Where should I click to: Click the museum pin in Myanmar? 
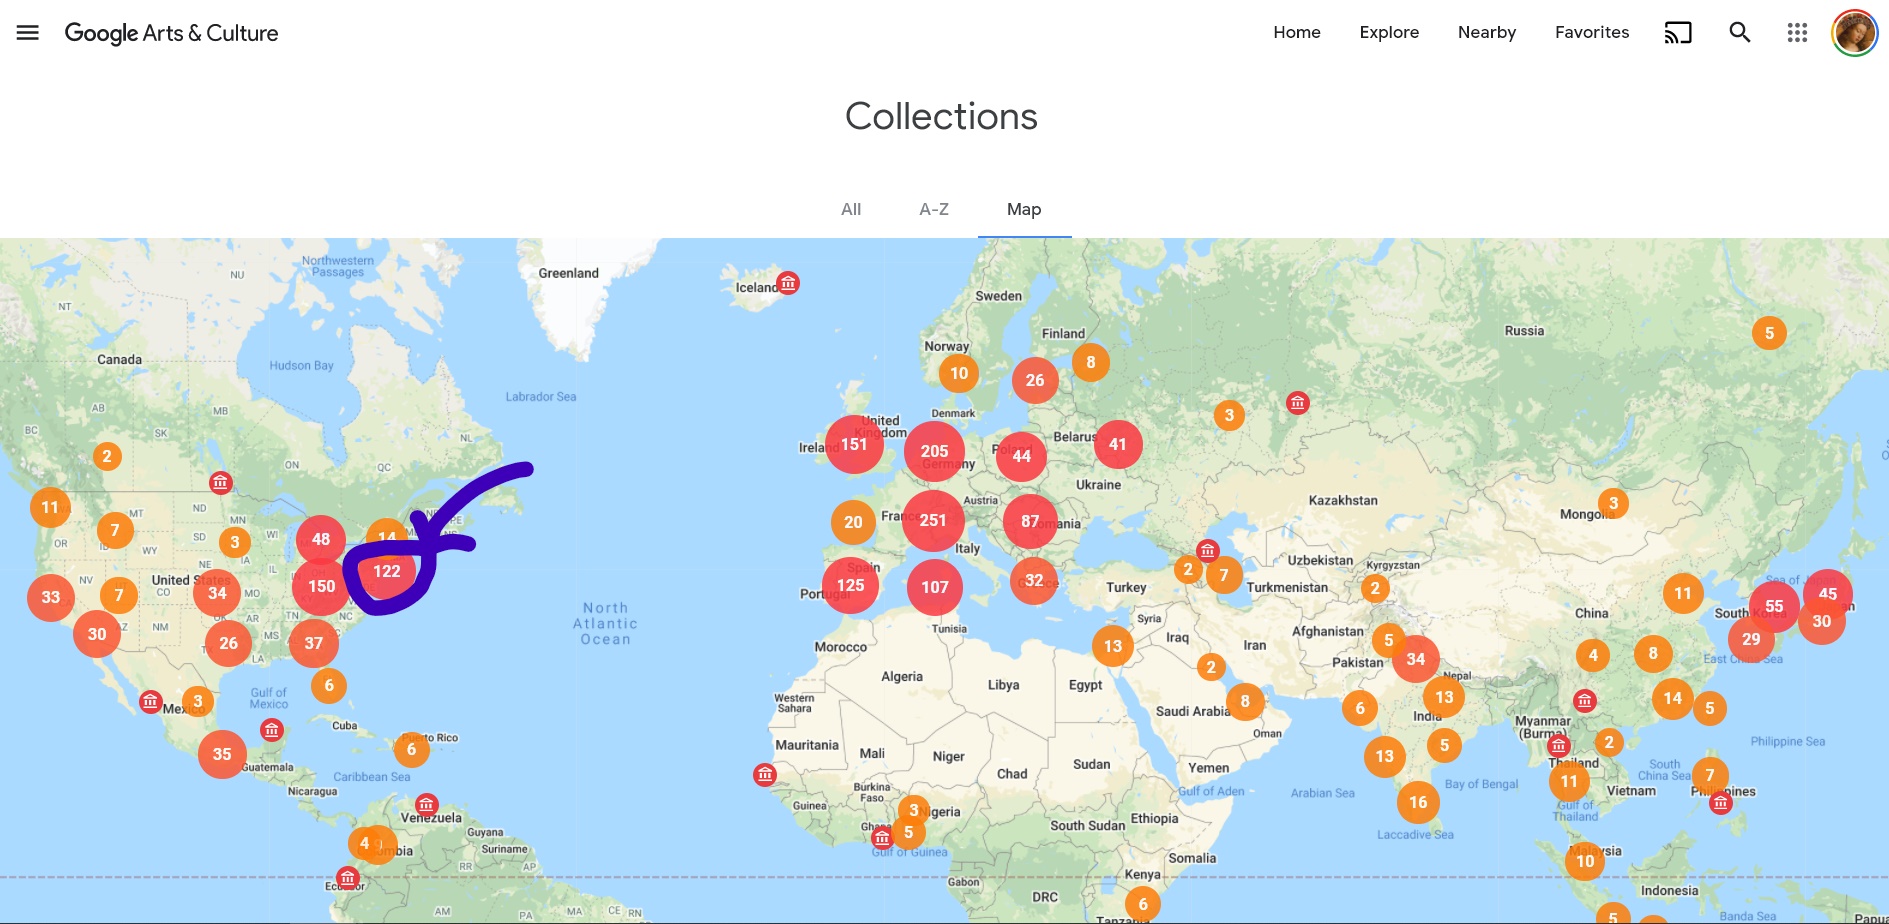[1559, 746]
